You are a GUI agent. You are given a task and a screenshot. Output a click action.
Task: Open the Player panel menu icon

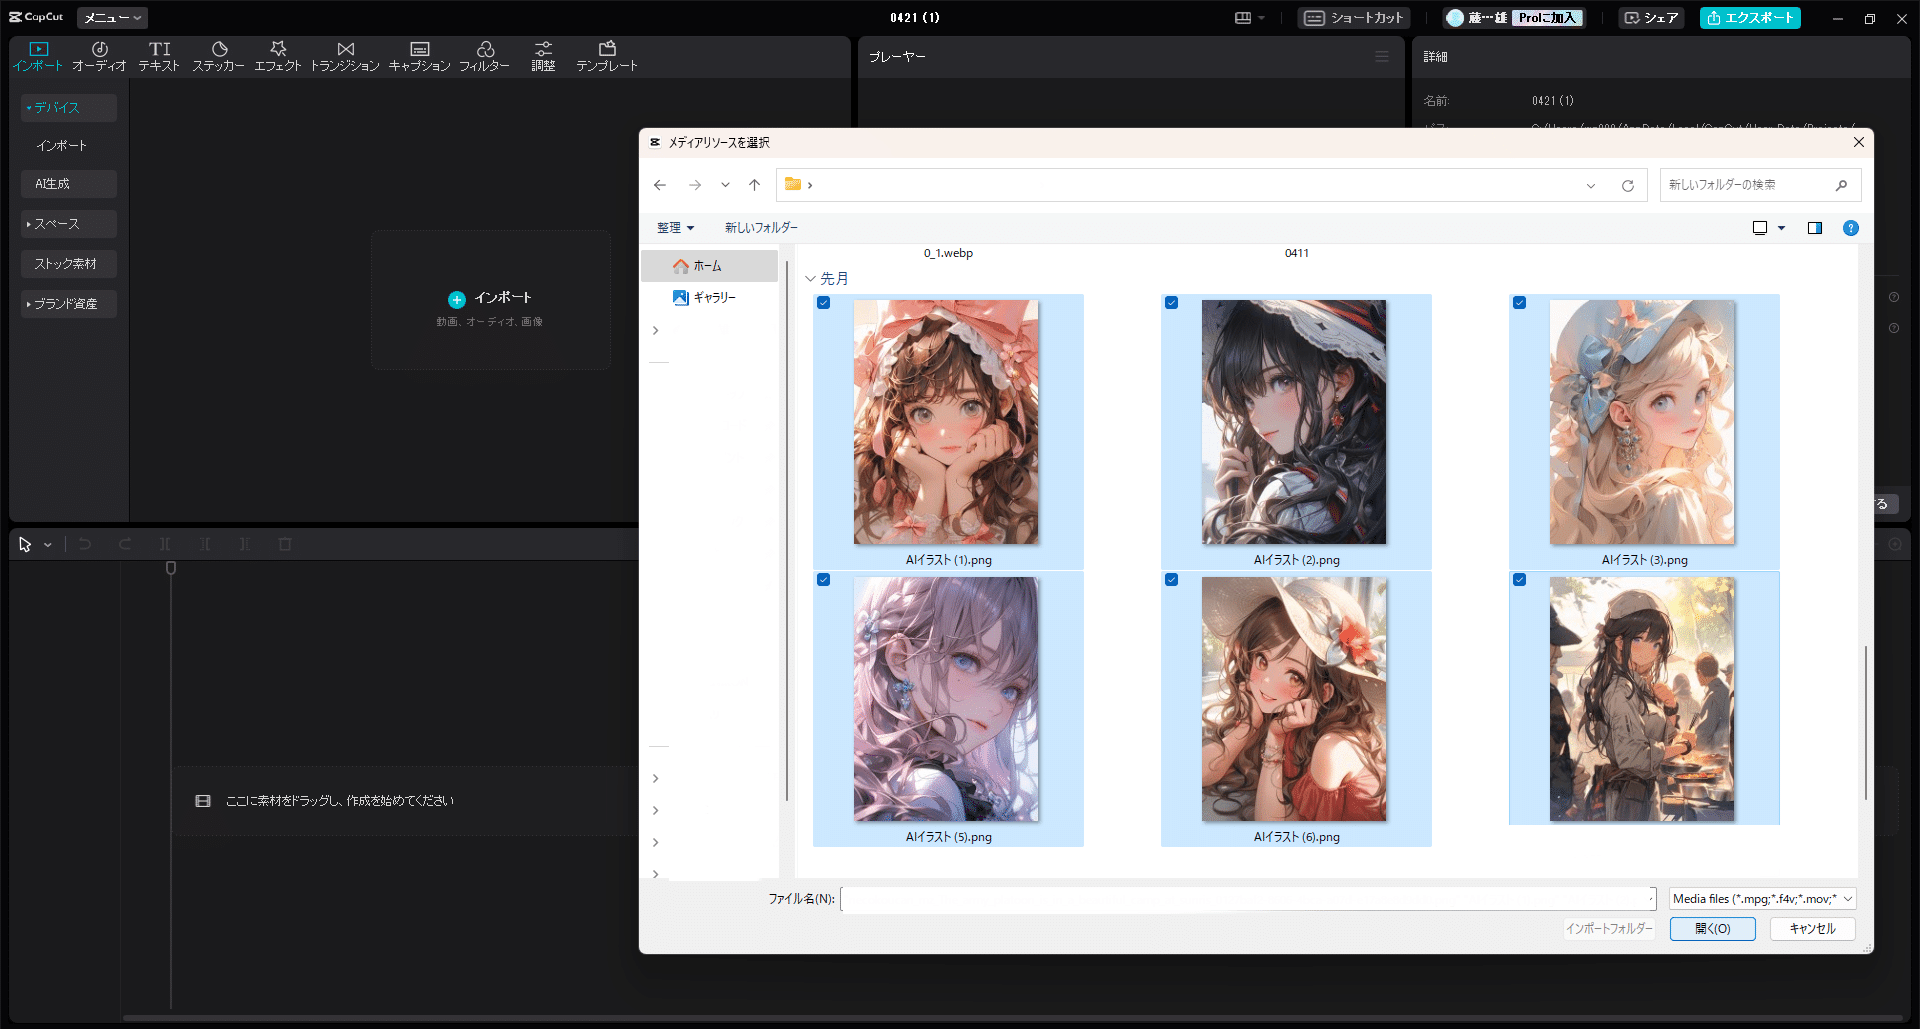[x=1382, y=57]
